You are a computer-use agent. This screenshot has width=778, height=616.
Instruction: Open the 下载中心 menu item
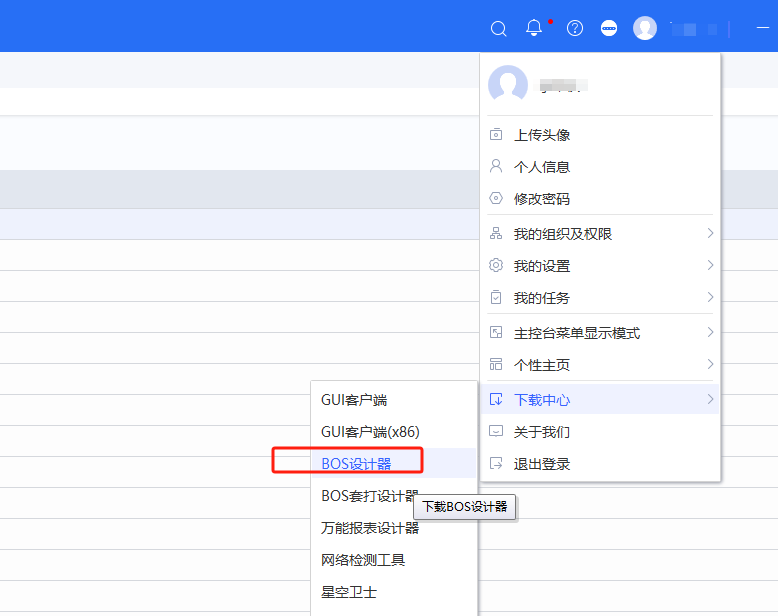(x=542, y=400)
